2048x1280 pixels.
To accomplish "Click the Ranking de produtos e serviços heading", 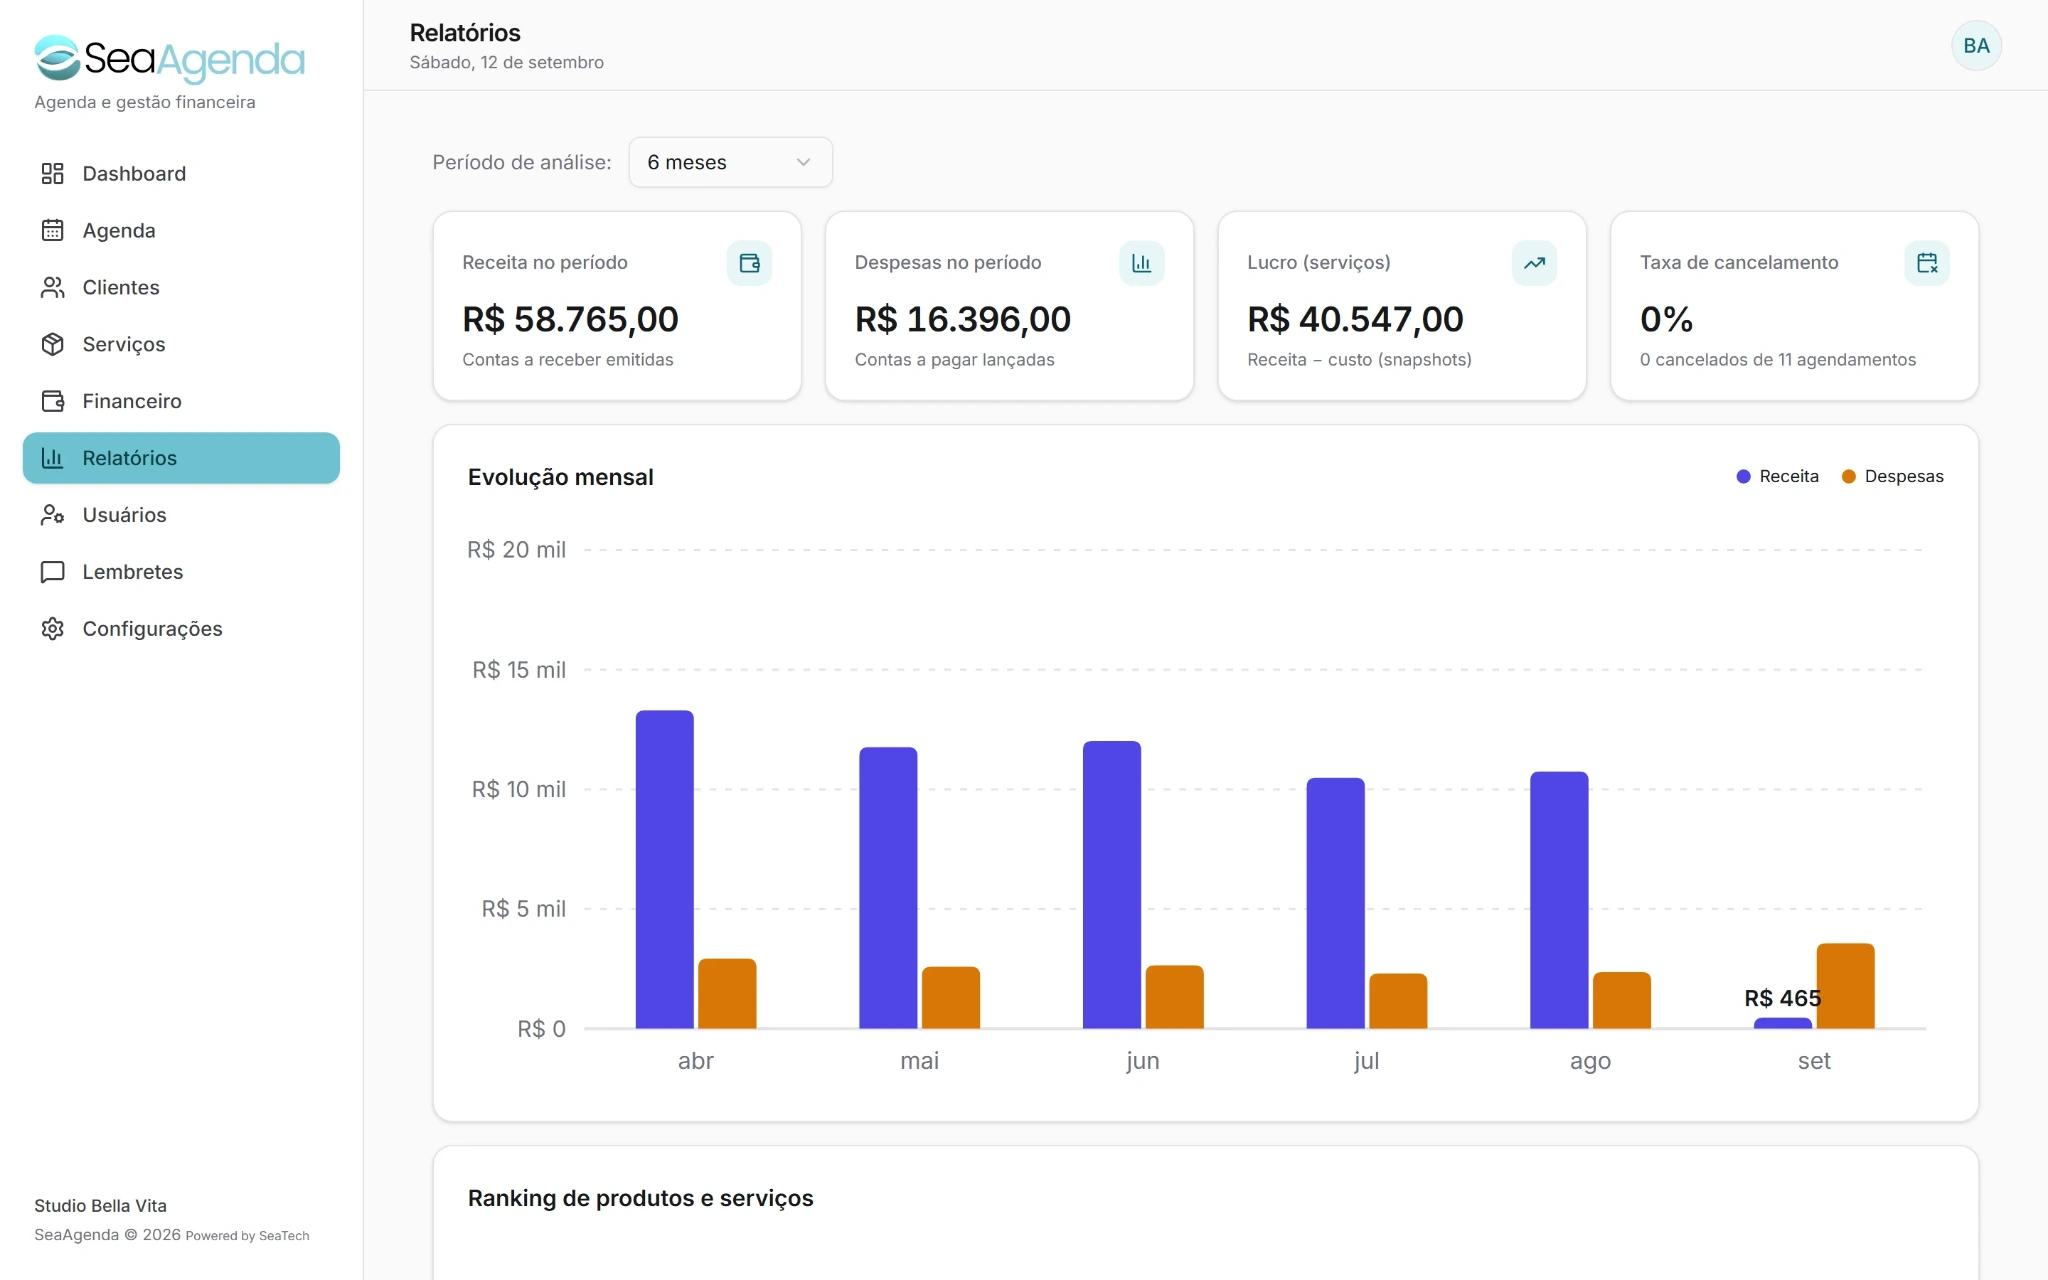I will (x=640, y=1198).
